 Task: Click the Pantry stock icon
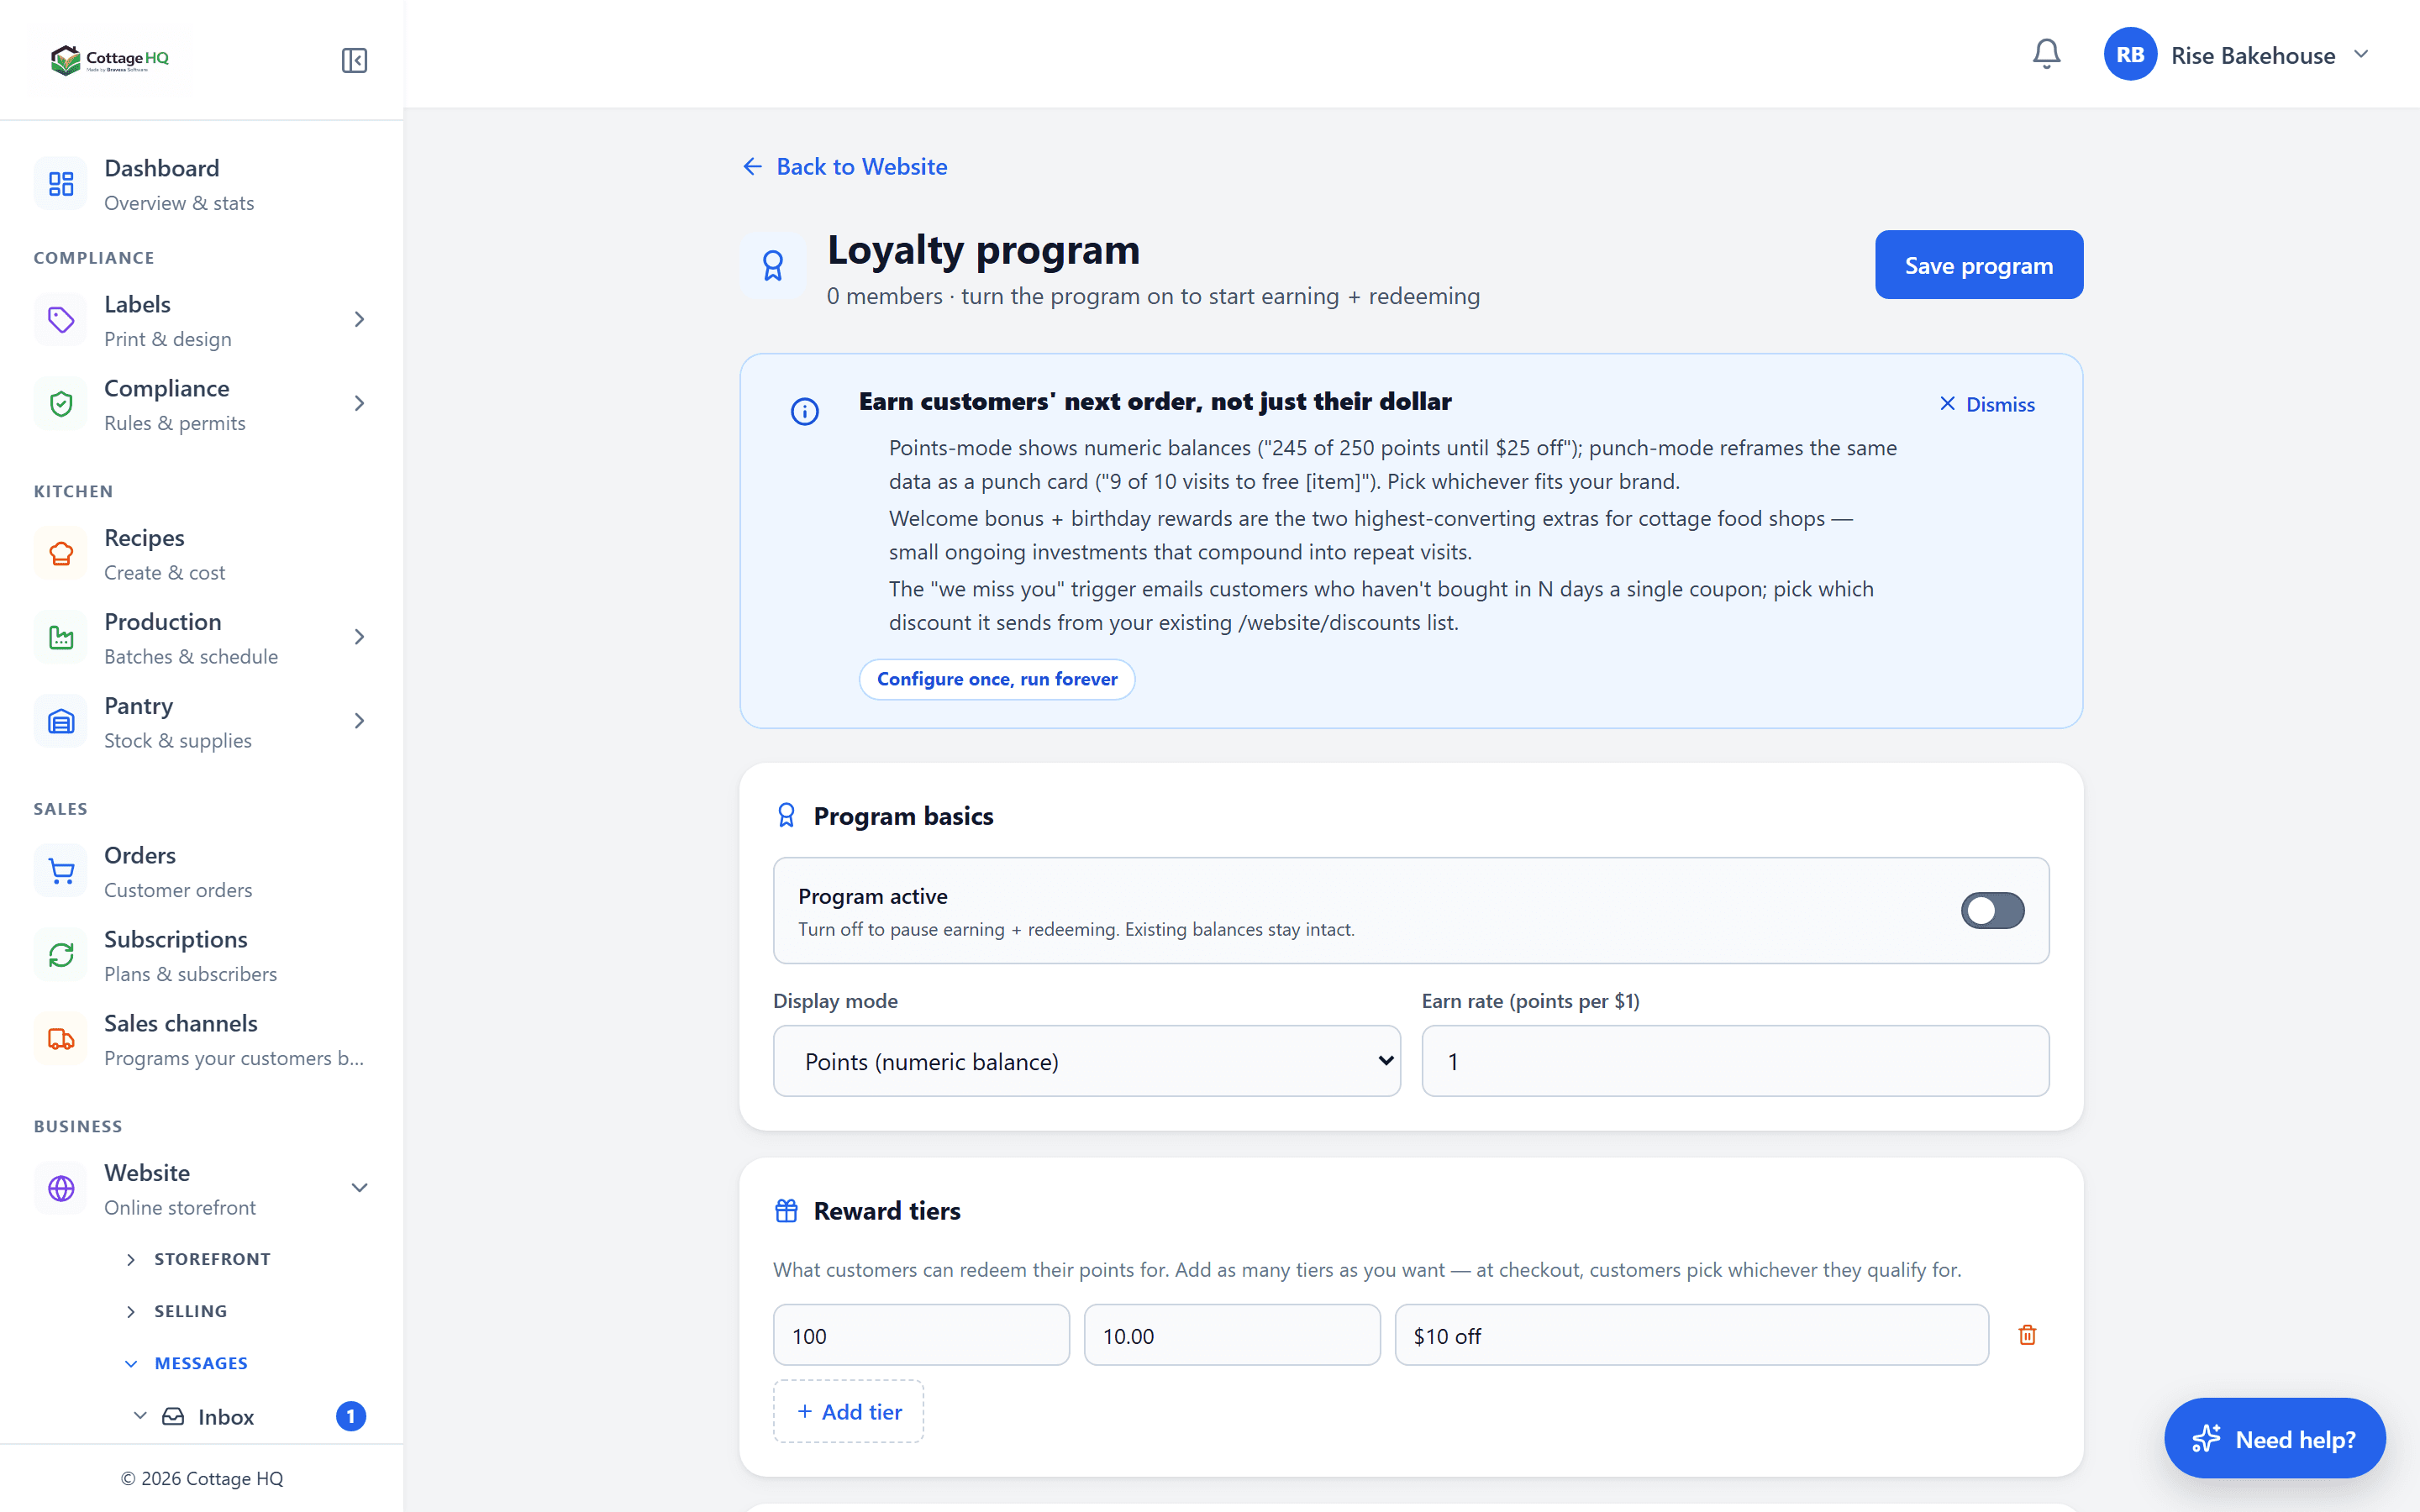click(61, 722)
